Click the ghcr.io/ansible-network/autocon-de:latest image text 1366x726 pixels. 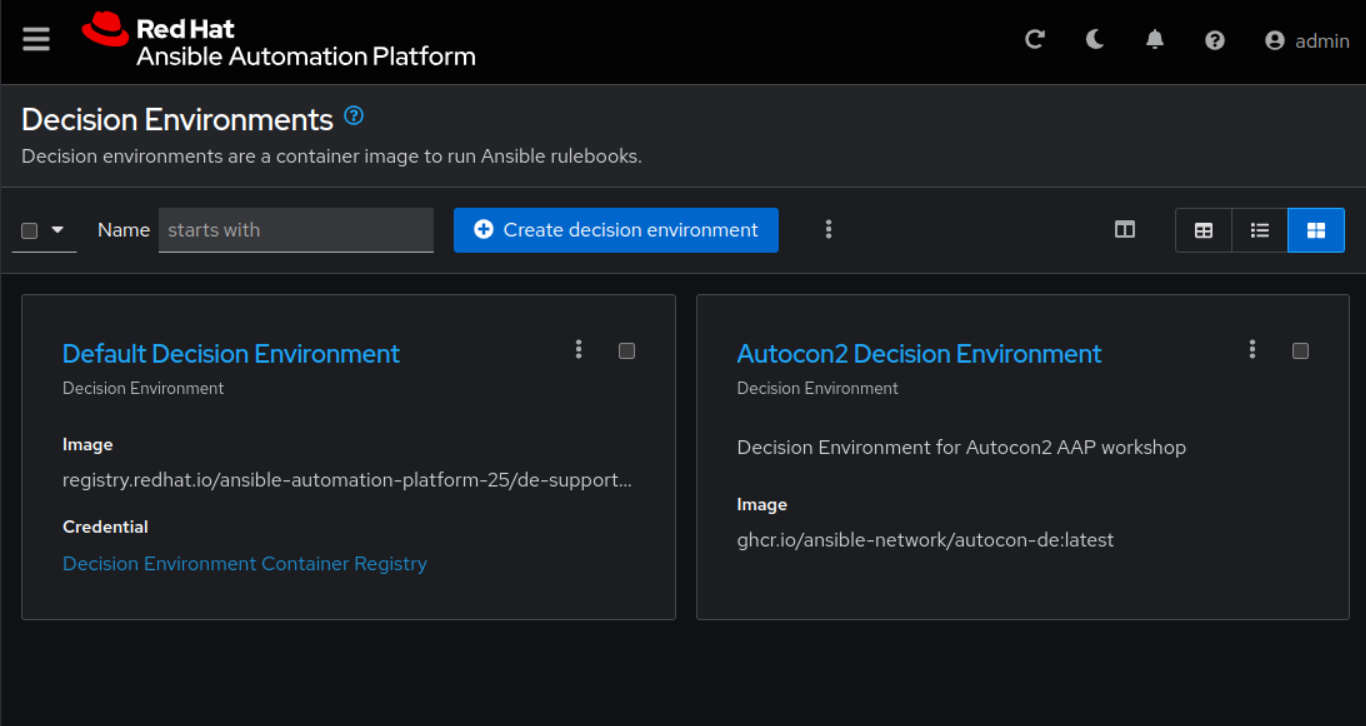pyautogui.click(x=925, y=540)
